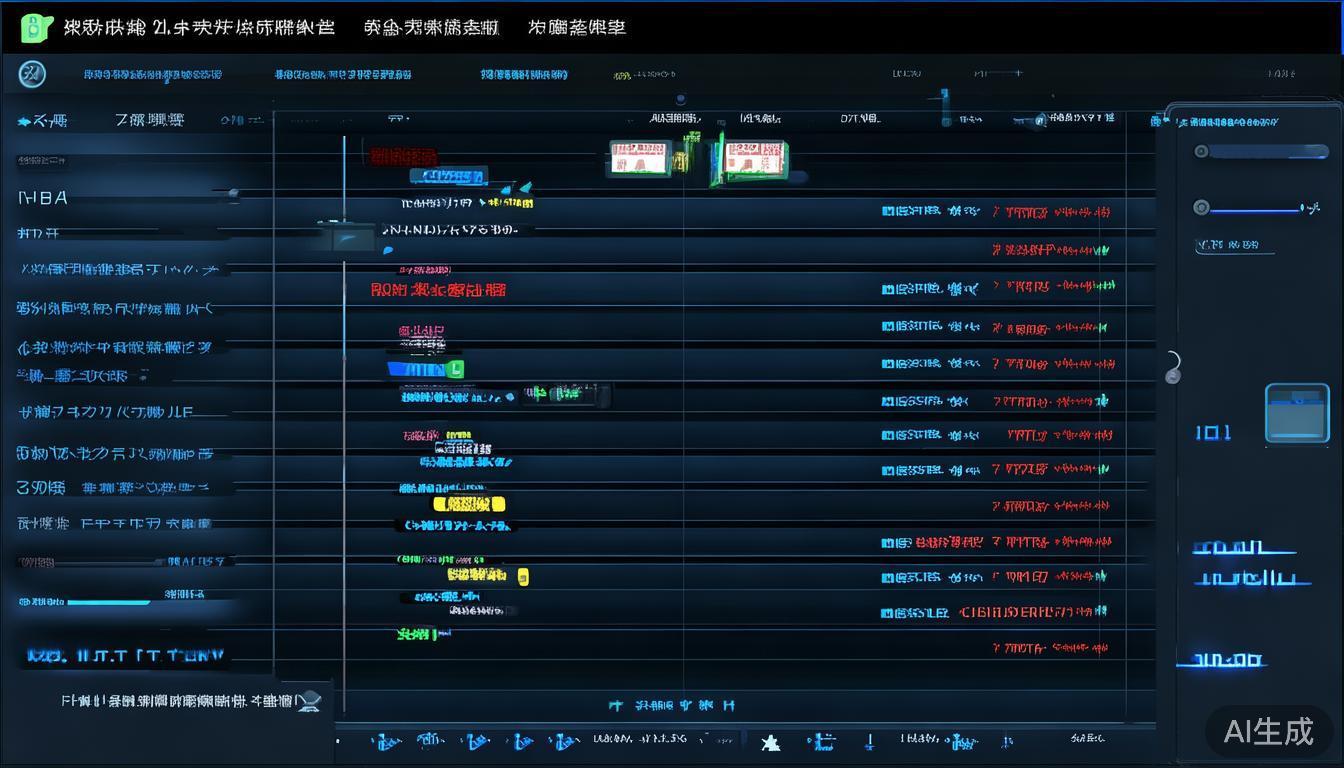The image size is (1344, 768).
Task: Click the red text label in timeline center
Action: [x=438, y=290]
